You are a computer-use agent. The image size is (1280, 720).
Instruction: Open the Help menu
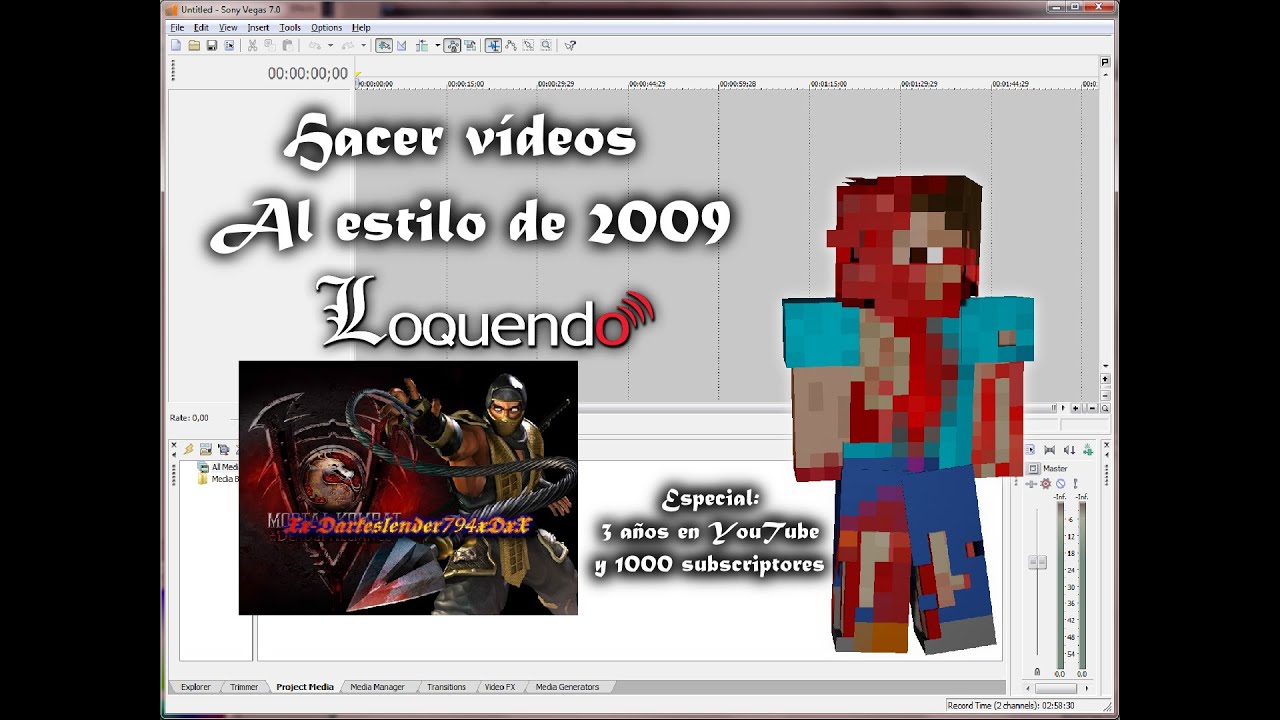tap(361, 28)
